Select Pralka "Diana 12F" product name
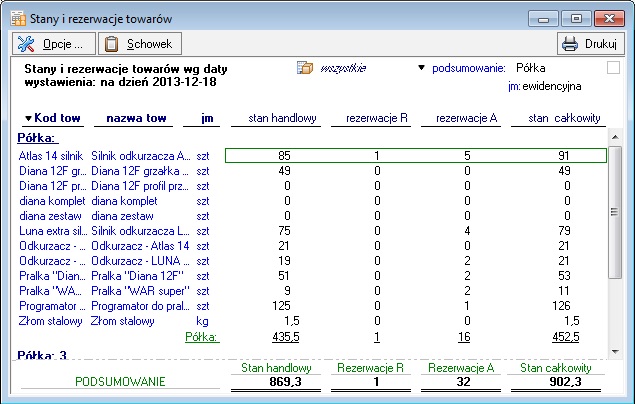The height and width of the screenshot is (404, 635). tap(137, 276)
